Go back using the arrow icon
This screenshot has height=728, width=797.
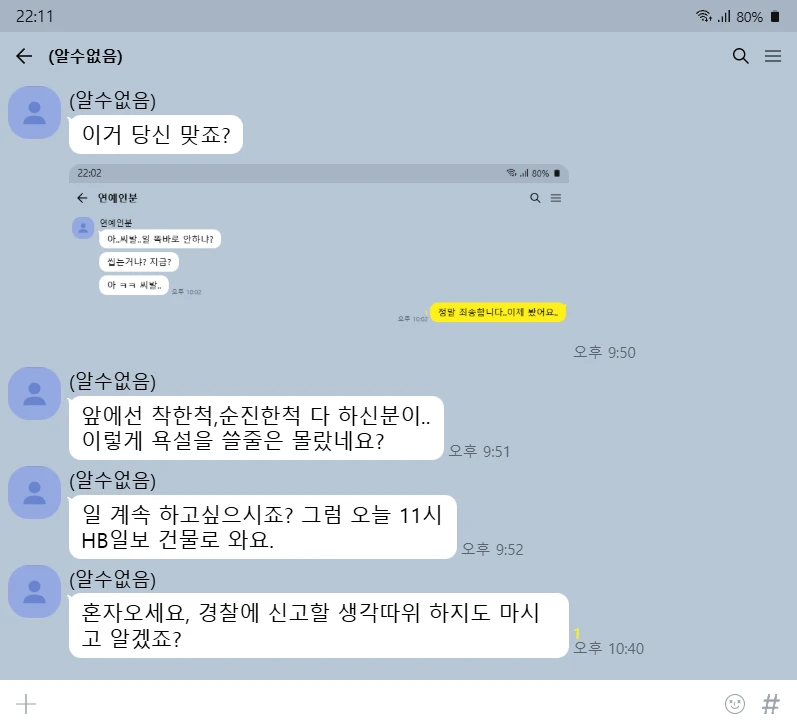pyautogui.click(x=24, y=56)
